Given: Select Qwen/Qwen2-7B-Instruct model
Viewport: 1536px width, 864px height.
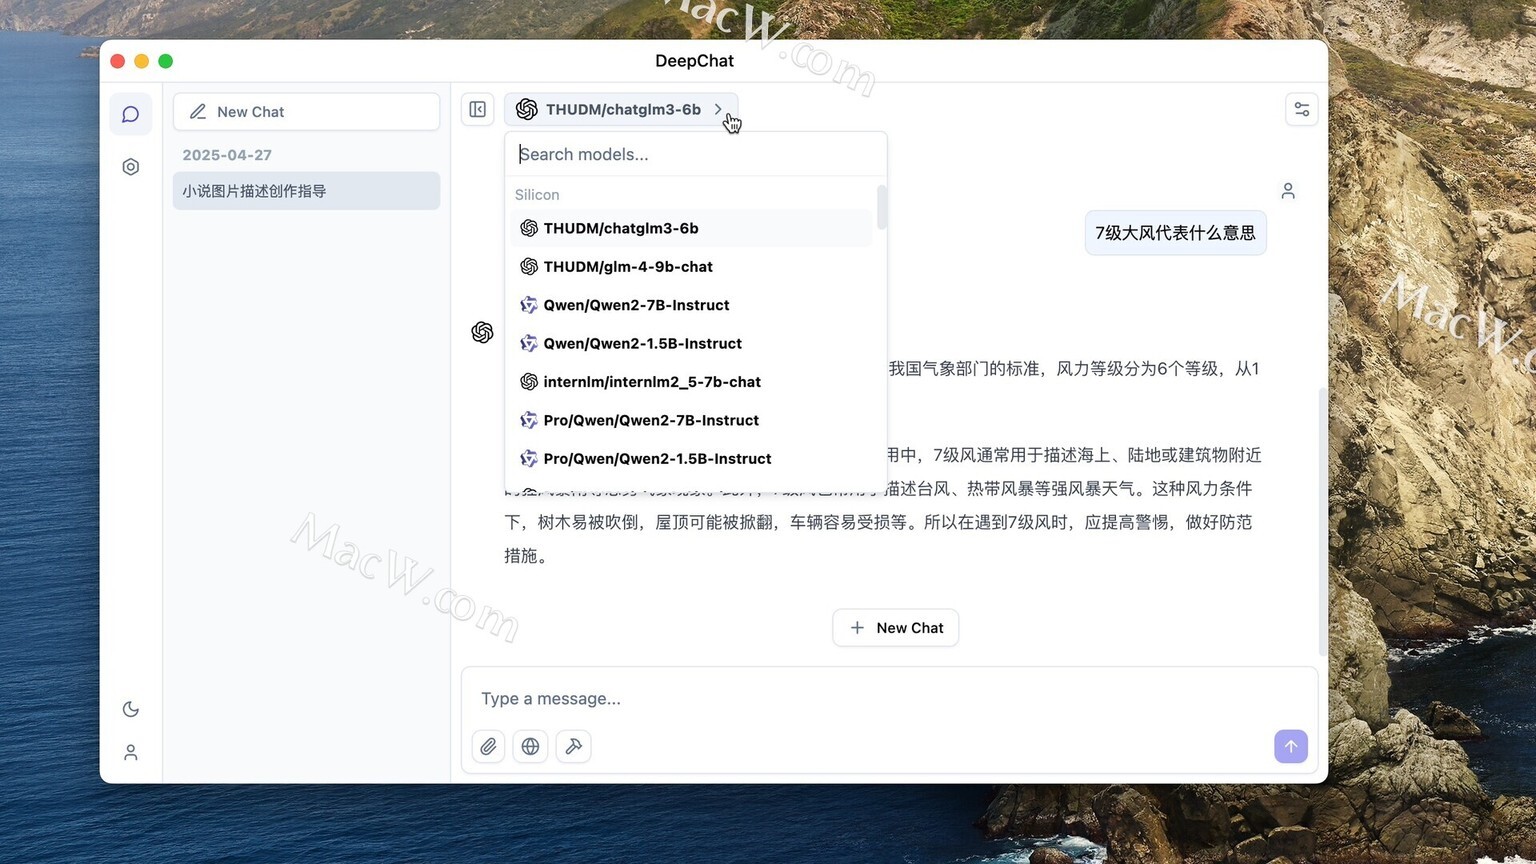Looking at the screenshot, I should click(691, 305).
